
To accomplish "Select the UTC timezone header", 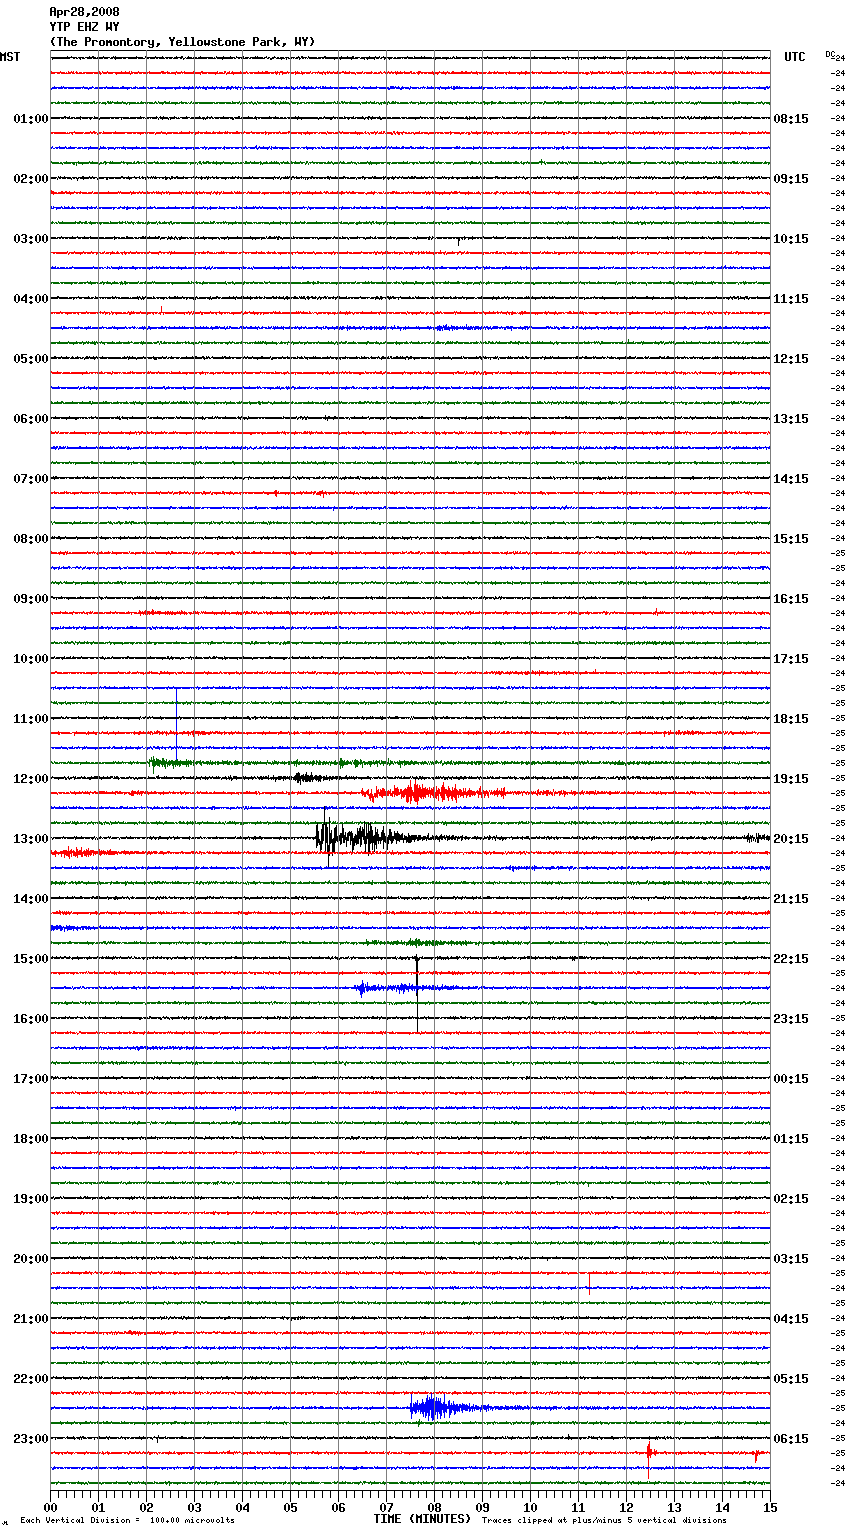I will coord(795,57).
